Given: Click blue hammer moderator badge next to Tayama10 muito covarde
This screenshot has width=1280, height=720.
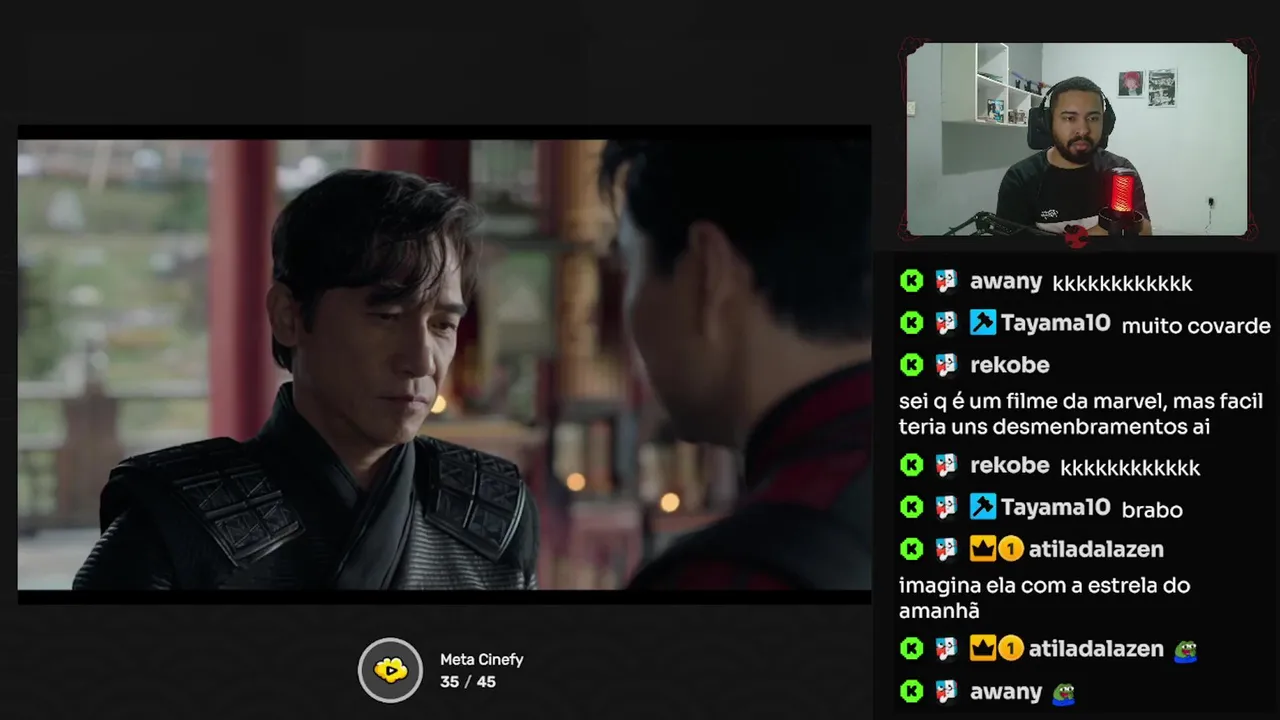Looking at the screenshot, I should (x=983, y=323).
